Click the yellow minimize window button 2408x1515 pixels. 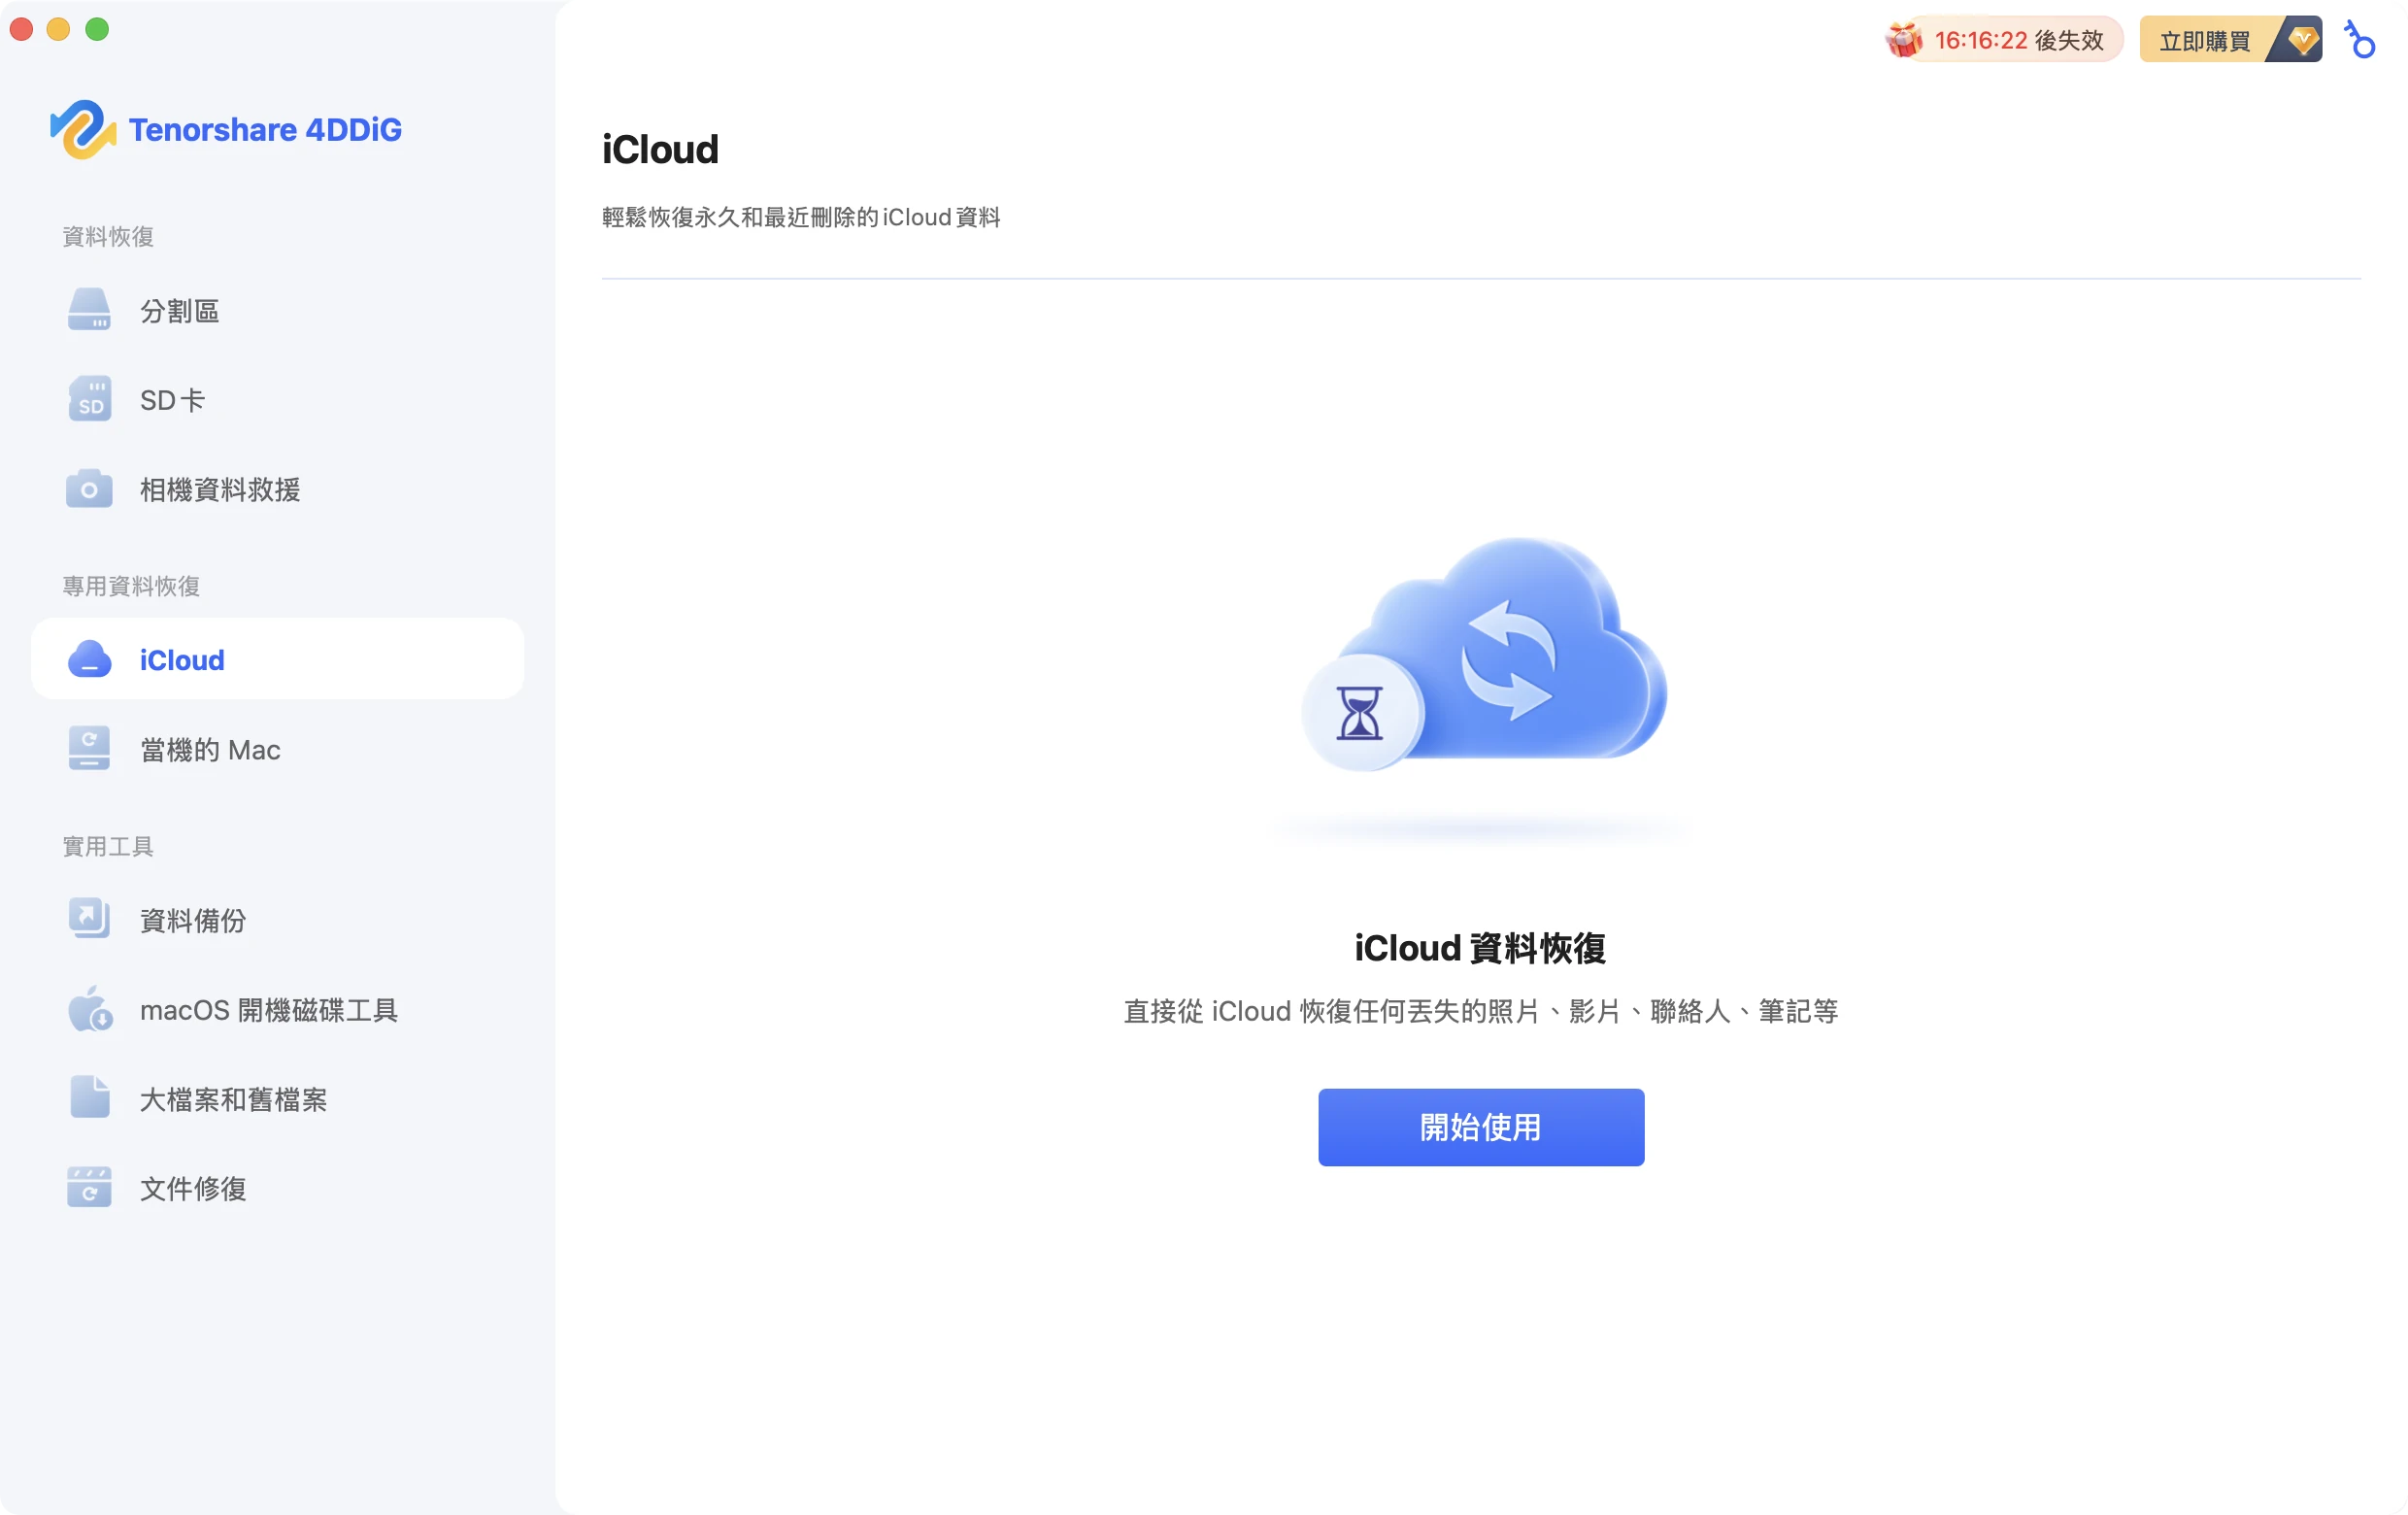click(59, 29)
